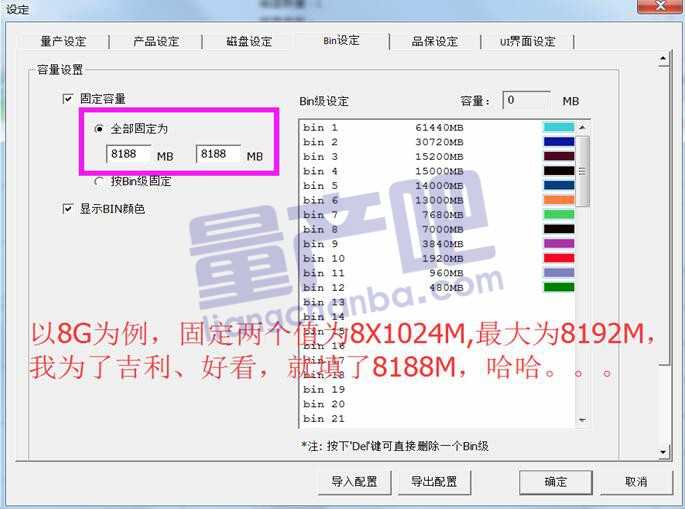This screenshot has height=509, width=685.
Task: Click the first 8188 MB input field
Action: click(x=128, y=155)
